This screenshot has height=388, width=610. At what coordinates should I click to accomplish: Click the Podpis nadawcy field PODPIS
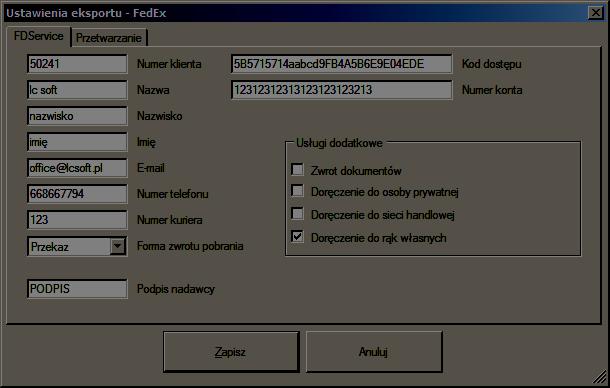tap(77, 289)
